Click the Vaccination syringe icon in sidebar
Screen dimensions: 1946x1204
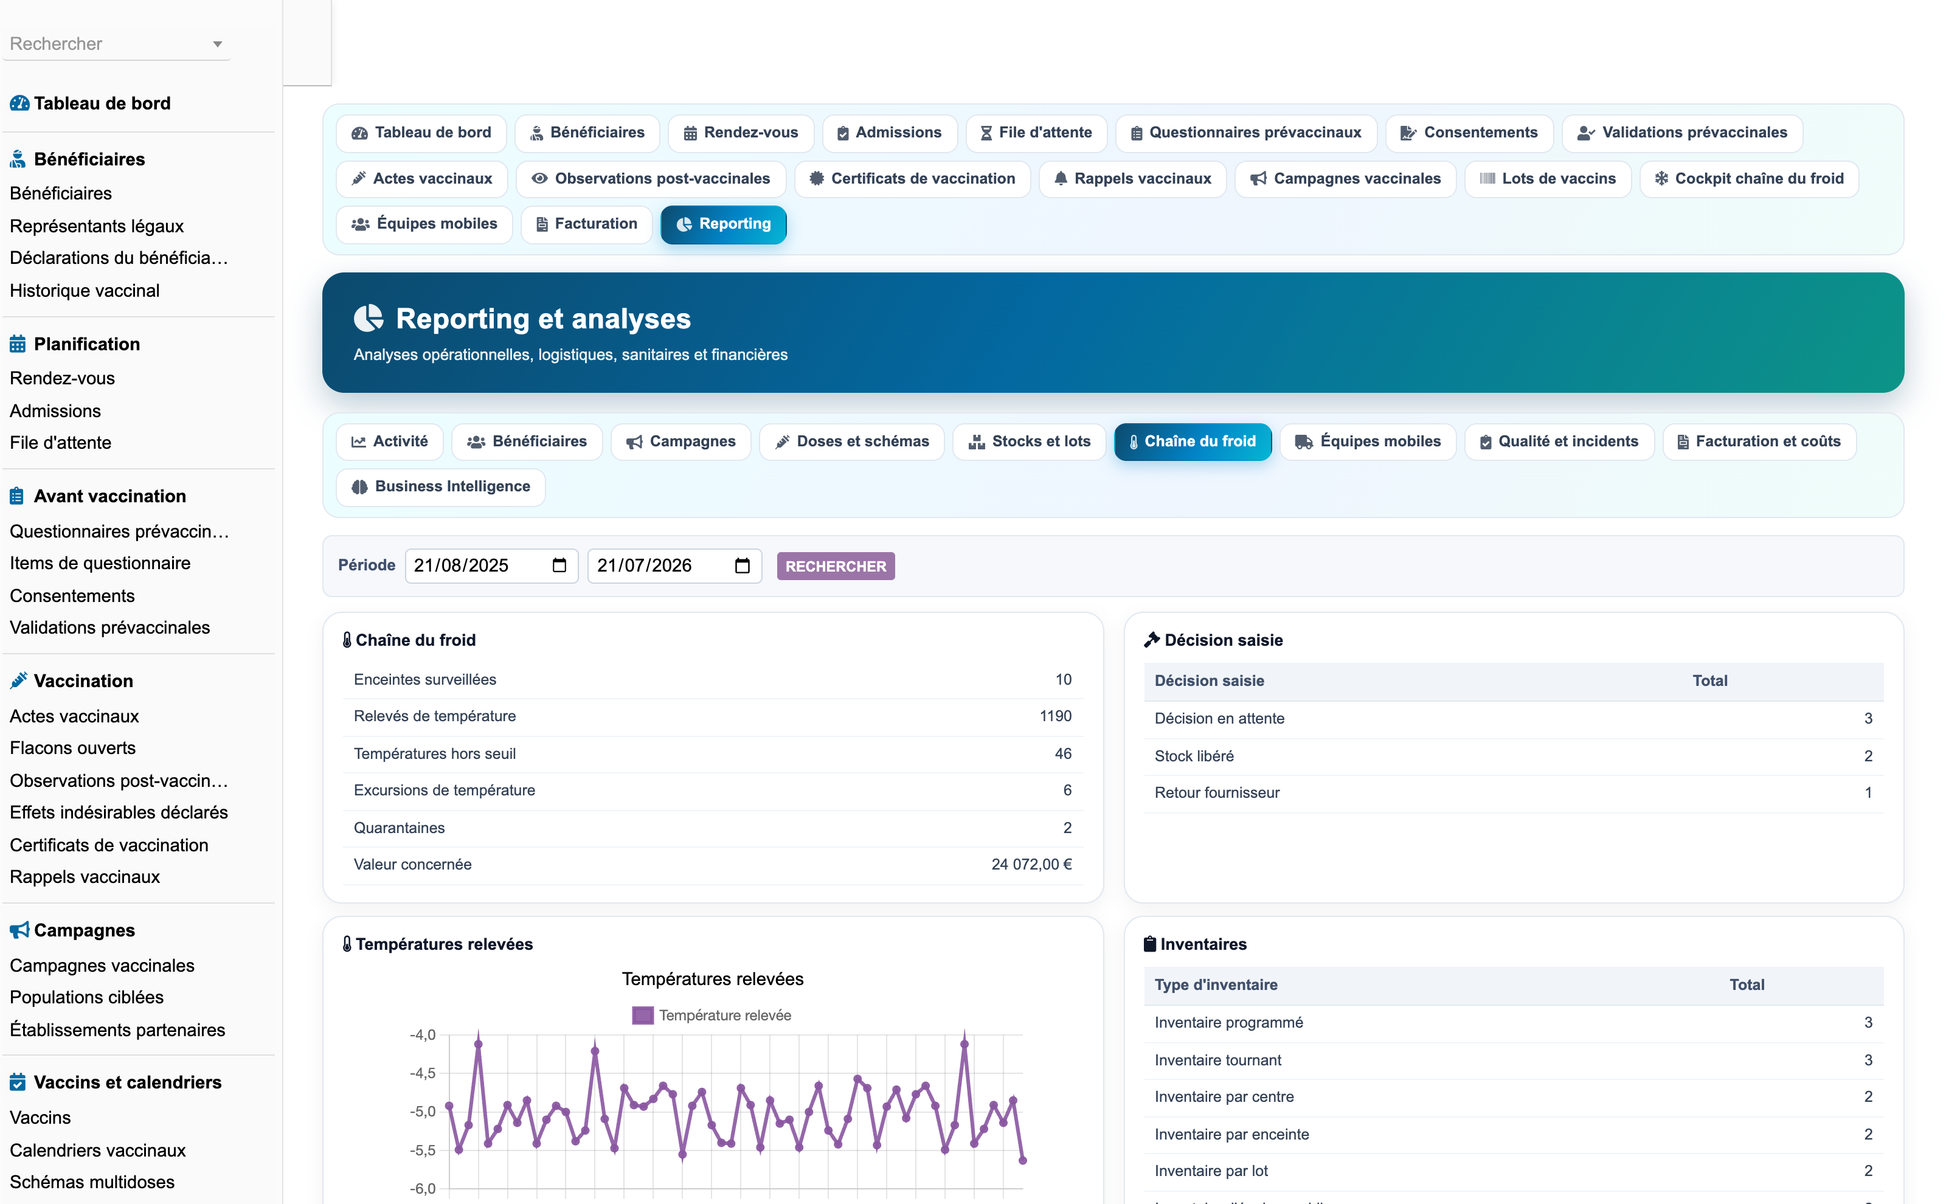point(18,681)
